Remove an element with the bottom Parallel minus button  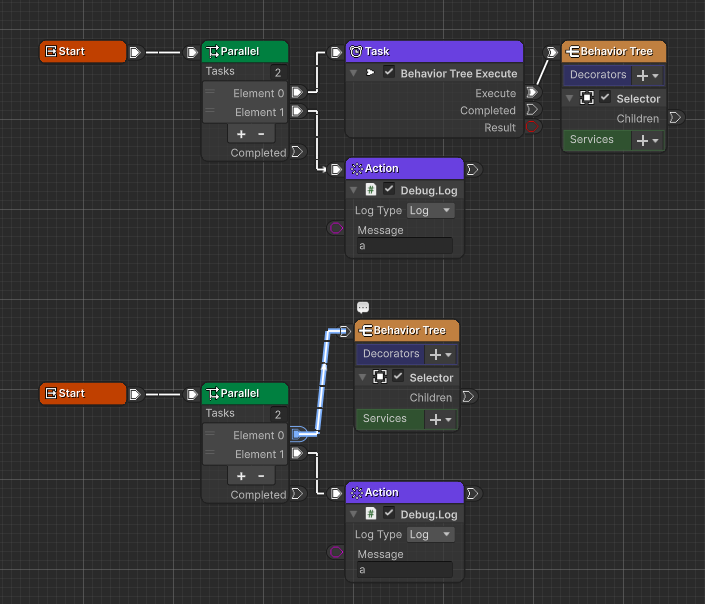click(261, 475)
